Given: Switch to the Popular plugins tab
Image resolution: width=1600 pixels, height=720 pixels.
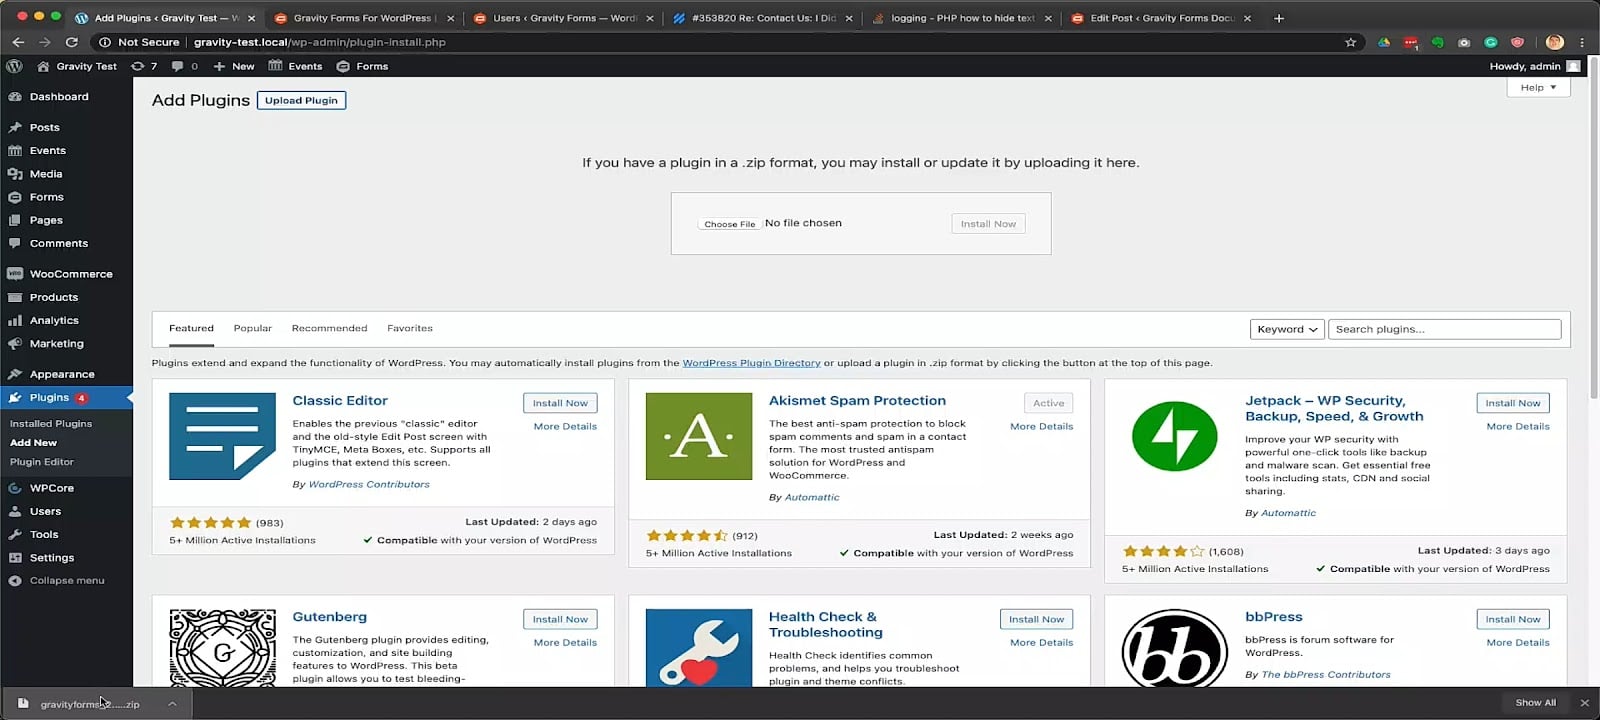Looking at the screenshot, I should click(253, 328).
